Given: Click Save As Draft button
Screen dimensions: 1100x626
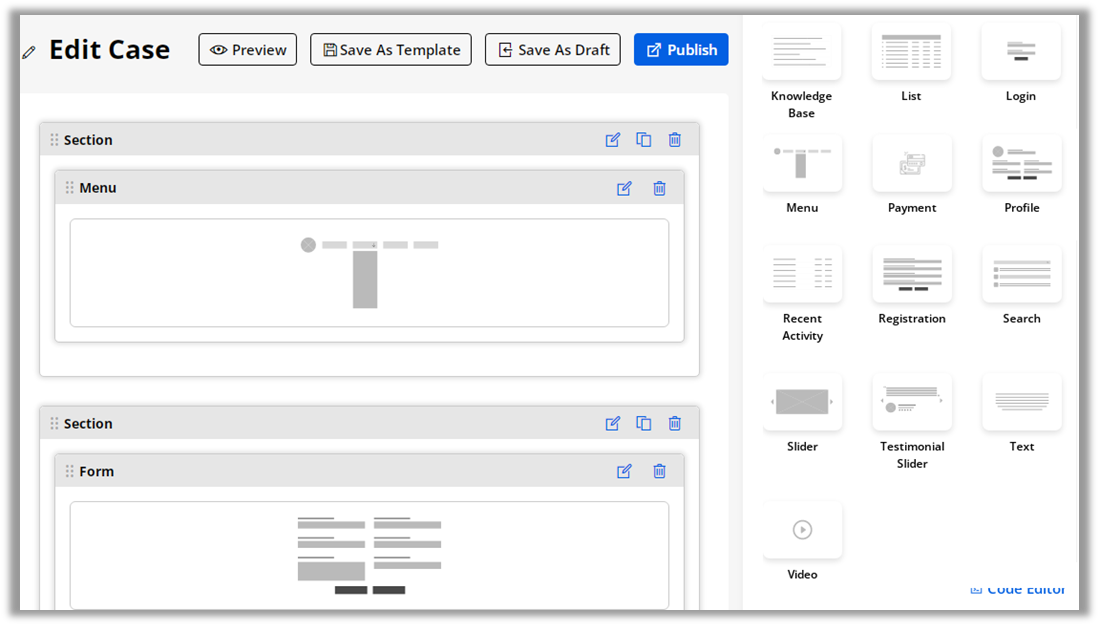Looking at the screenshot, I should click(x=552, y=50).
